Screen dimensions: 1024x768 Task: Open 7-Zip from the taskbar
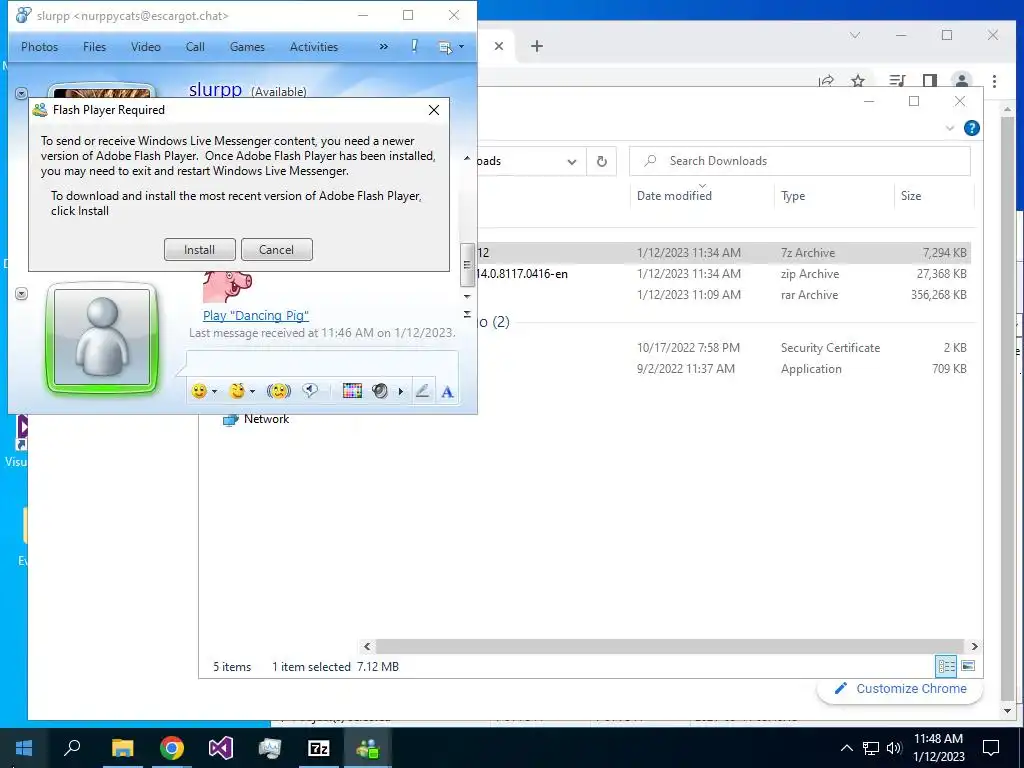319,748
